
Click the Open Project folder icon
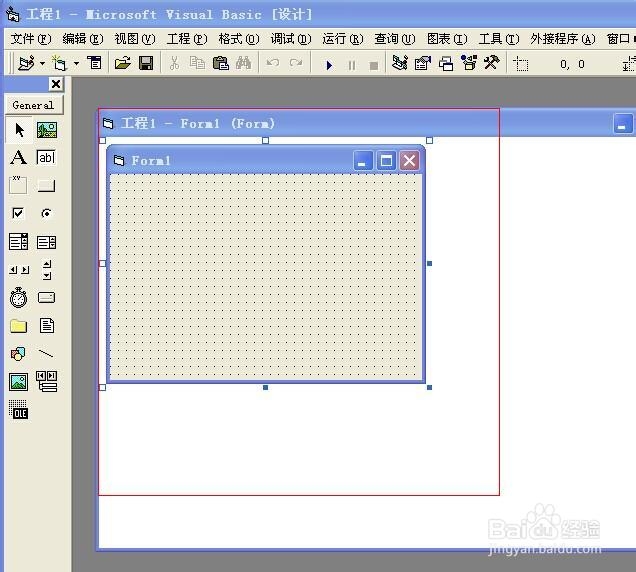(122, 63)
